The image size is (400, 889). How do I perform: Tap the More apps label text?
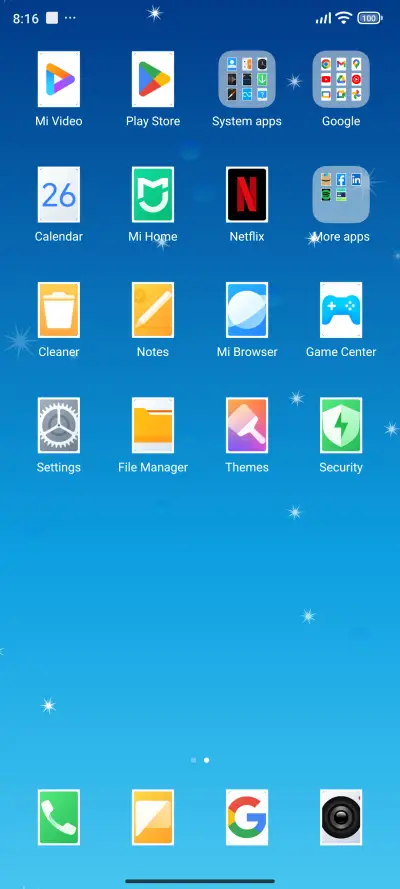[341, 237]
